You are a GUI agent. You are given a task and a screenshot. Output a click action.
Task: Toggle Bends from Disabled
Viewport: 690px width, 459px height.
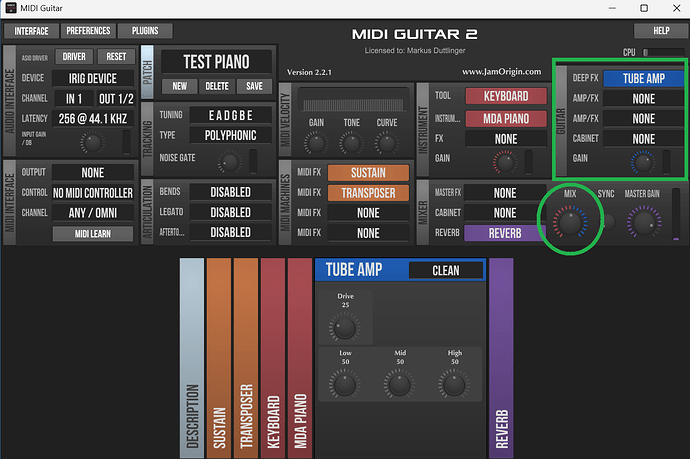pyautogui.click(x=230, y=192)
